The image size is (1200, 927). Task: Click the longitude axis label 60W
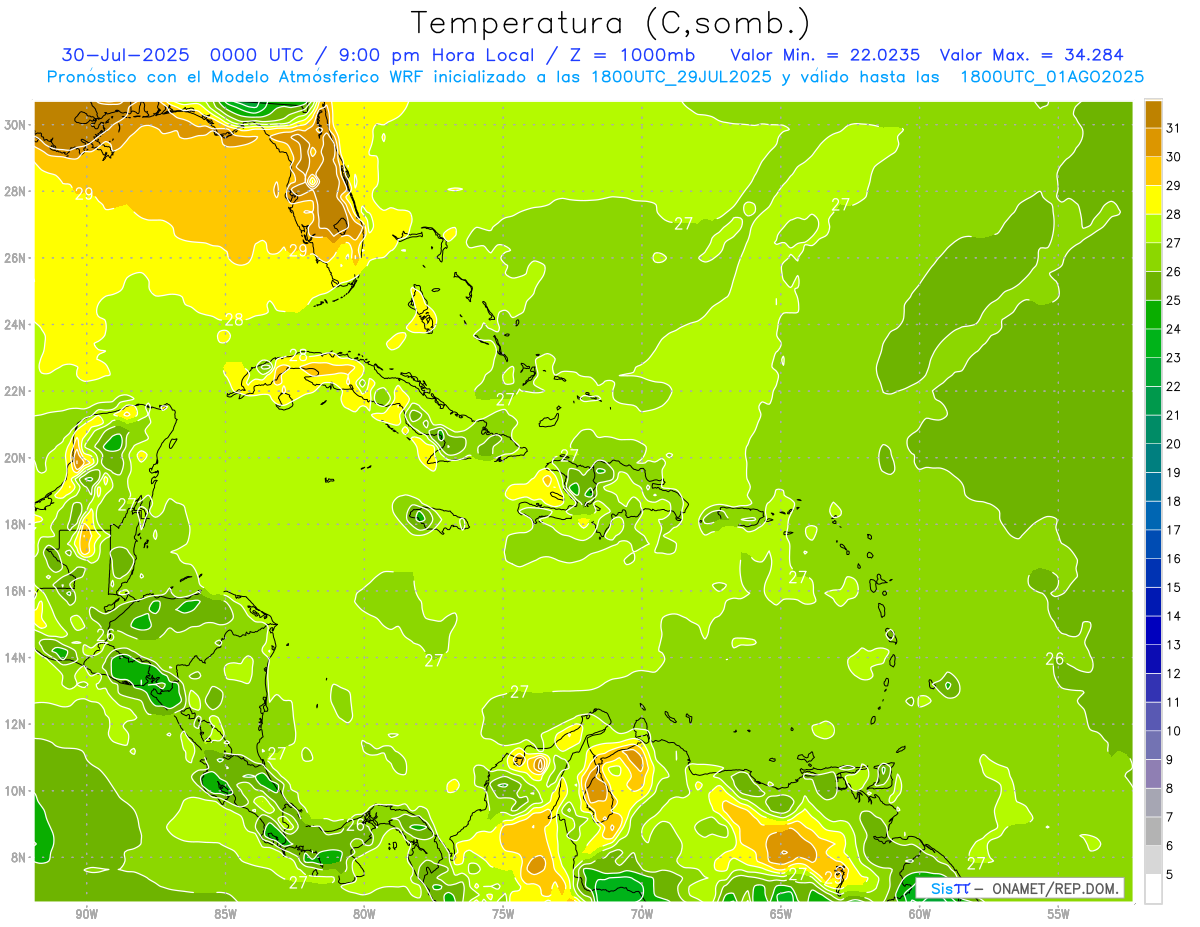[920, 914]
